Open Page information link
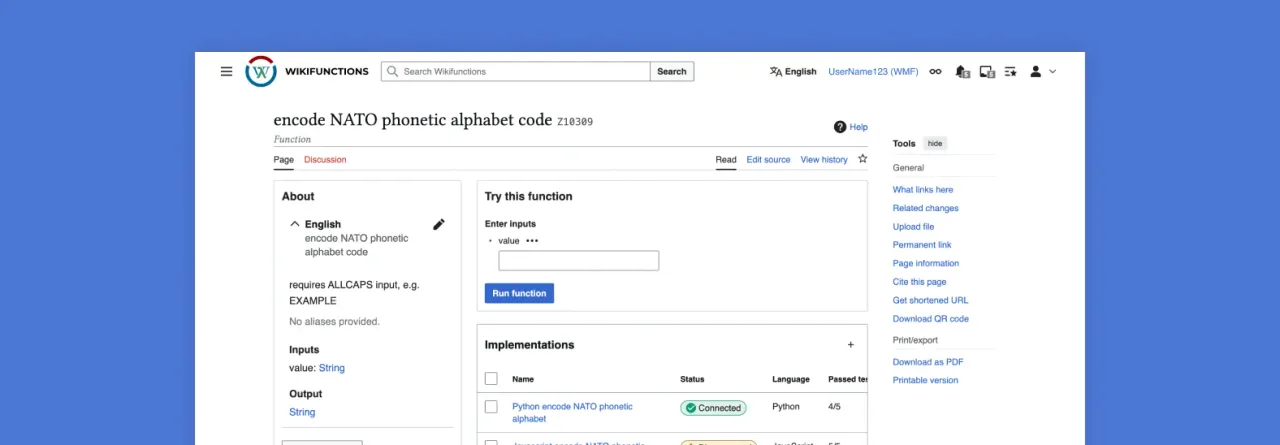The height and width of the screenshot is (445, 1280). point(926,263)
